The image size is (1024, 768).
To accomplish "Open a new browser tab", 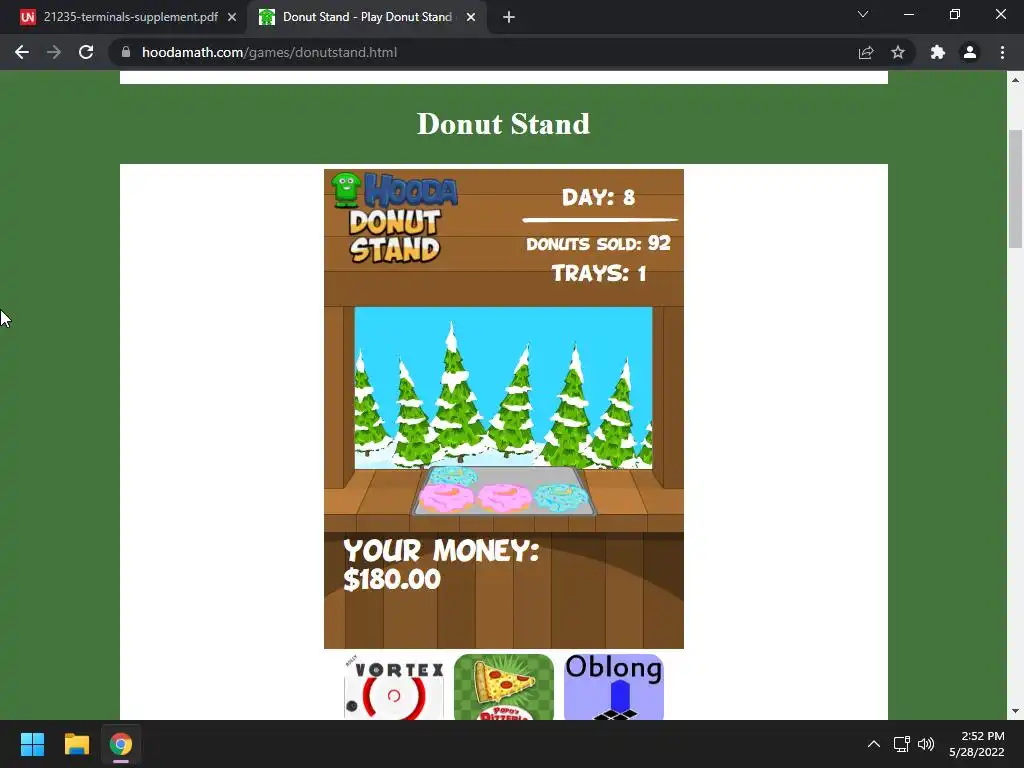I will 509,17.
